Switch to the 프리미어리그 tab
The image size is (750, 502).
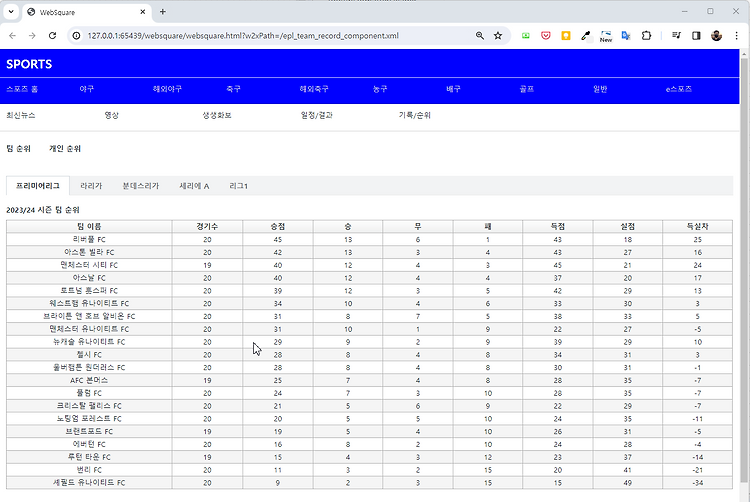click(x=38, y=186)
